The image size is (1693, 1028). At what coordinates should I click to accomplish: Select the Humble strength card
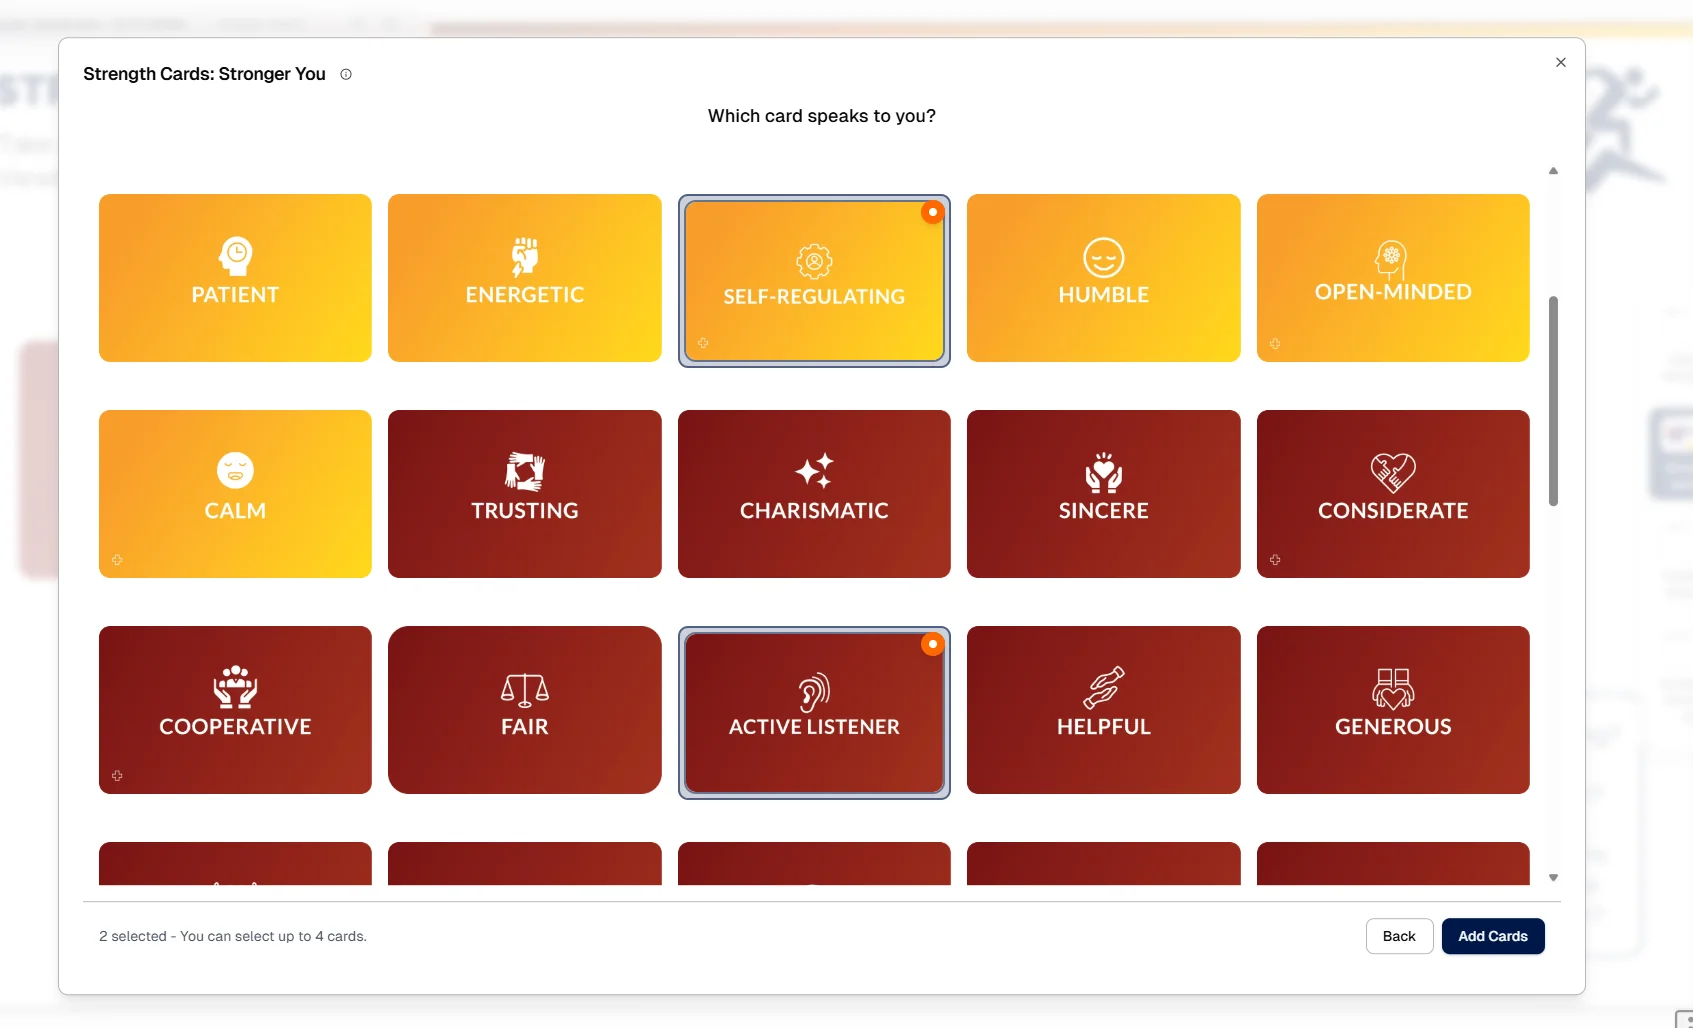(x=1102, y=278)
